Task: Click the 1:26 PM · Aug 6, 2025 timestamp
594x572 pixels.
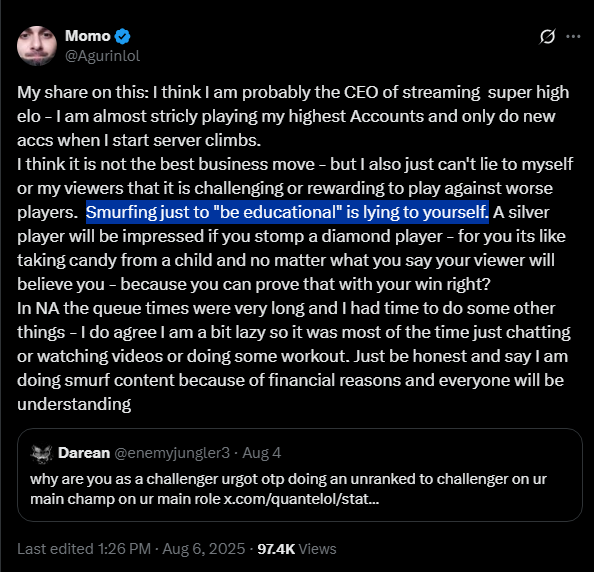Action: (x=171, y=549)
